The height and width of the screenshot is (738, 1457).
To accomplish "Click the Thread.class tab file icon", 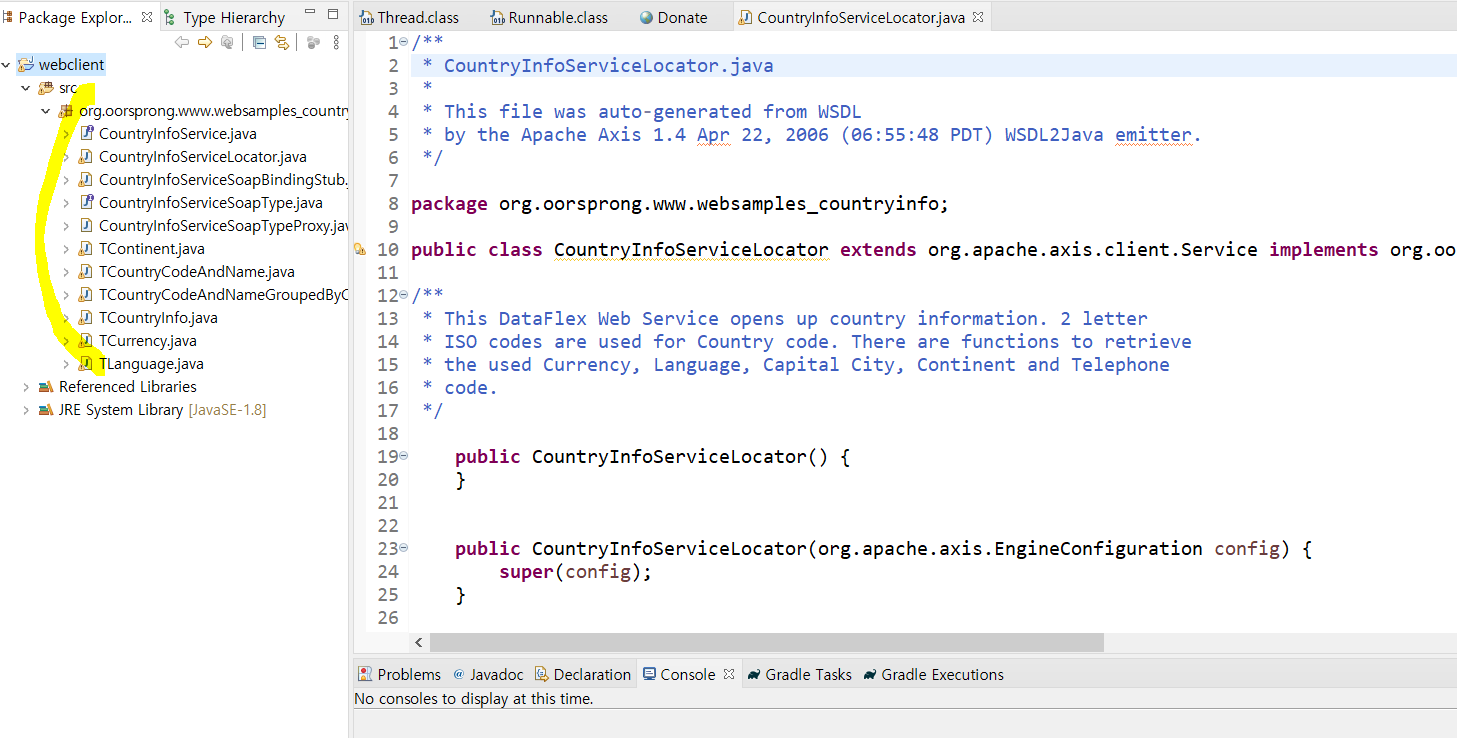I will coord(368,18).
